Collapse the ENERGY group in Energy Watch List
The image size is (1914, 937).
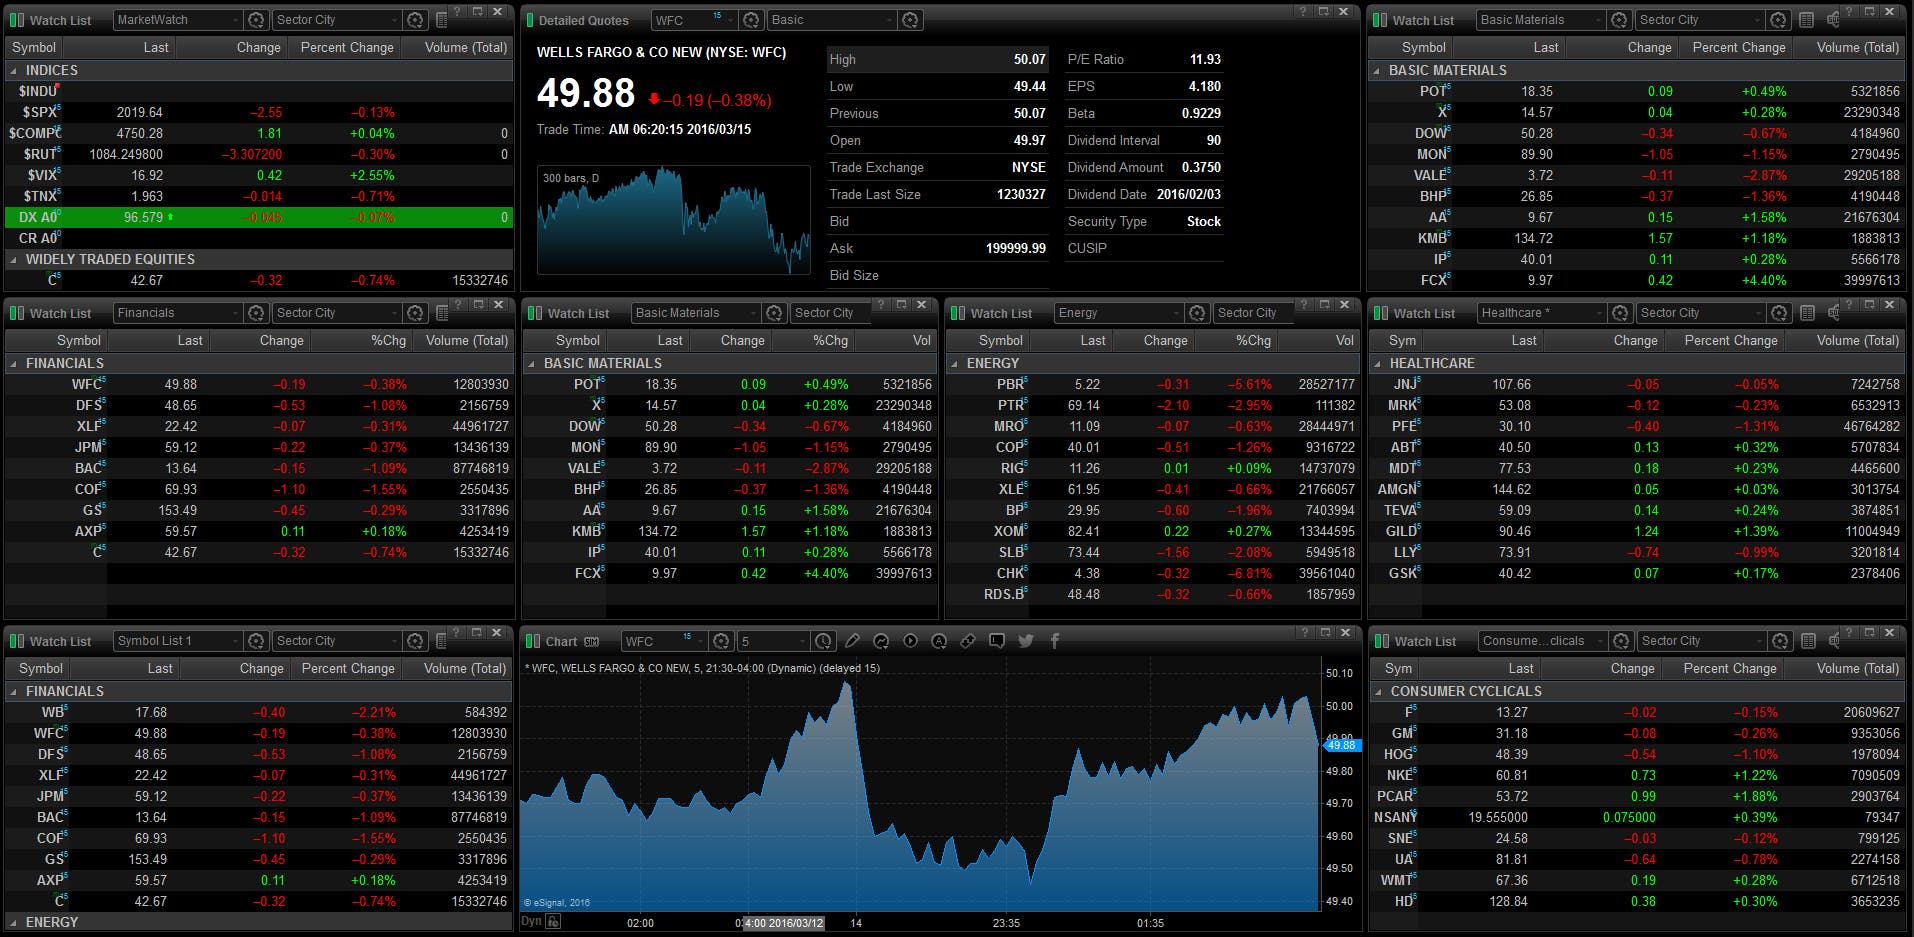pos(955,364)
